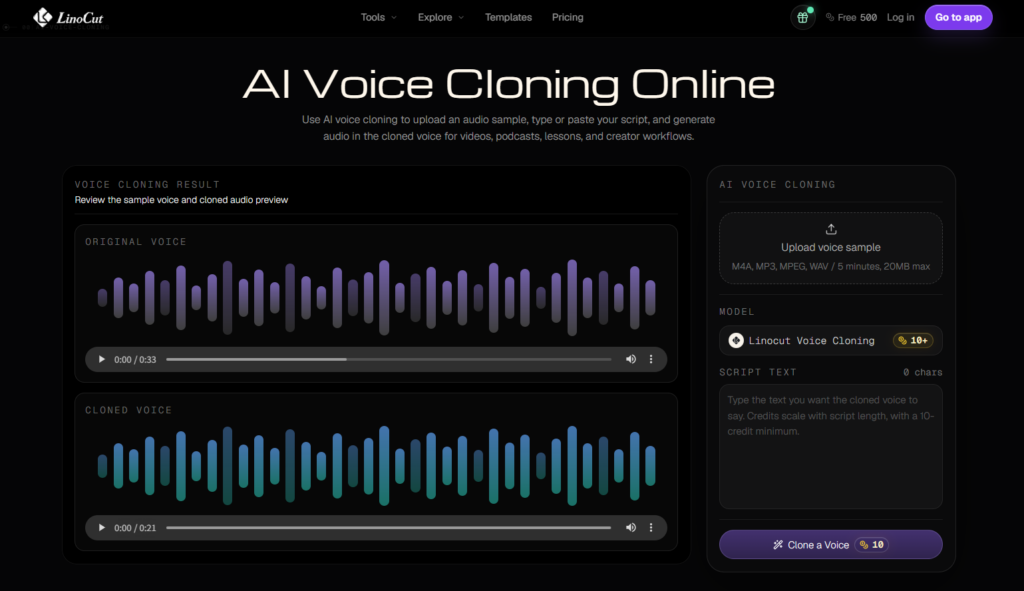Click into the script text field
Screen dimensions: 1024x591
[831, 447]
